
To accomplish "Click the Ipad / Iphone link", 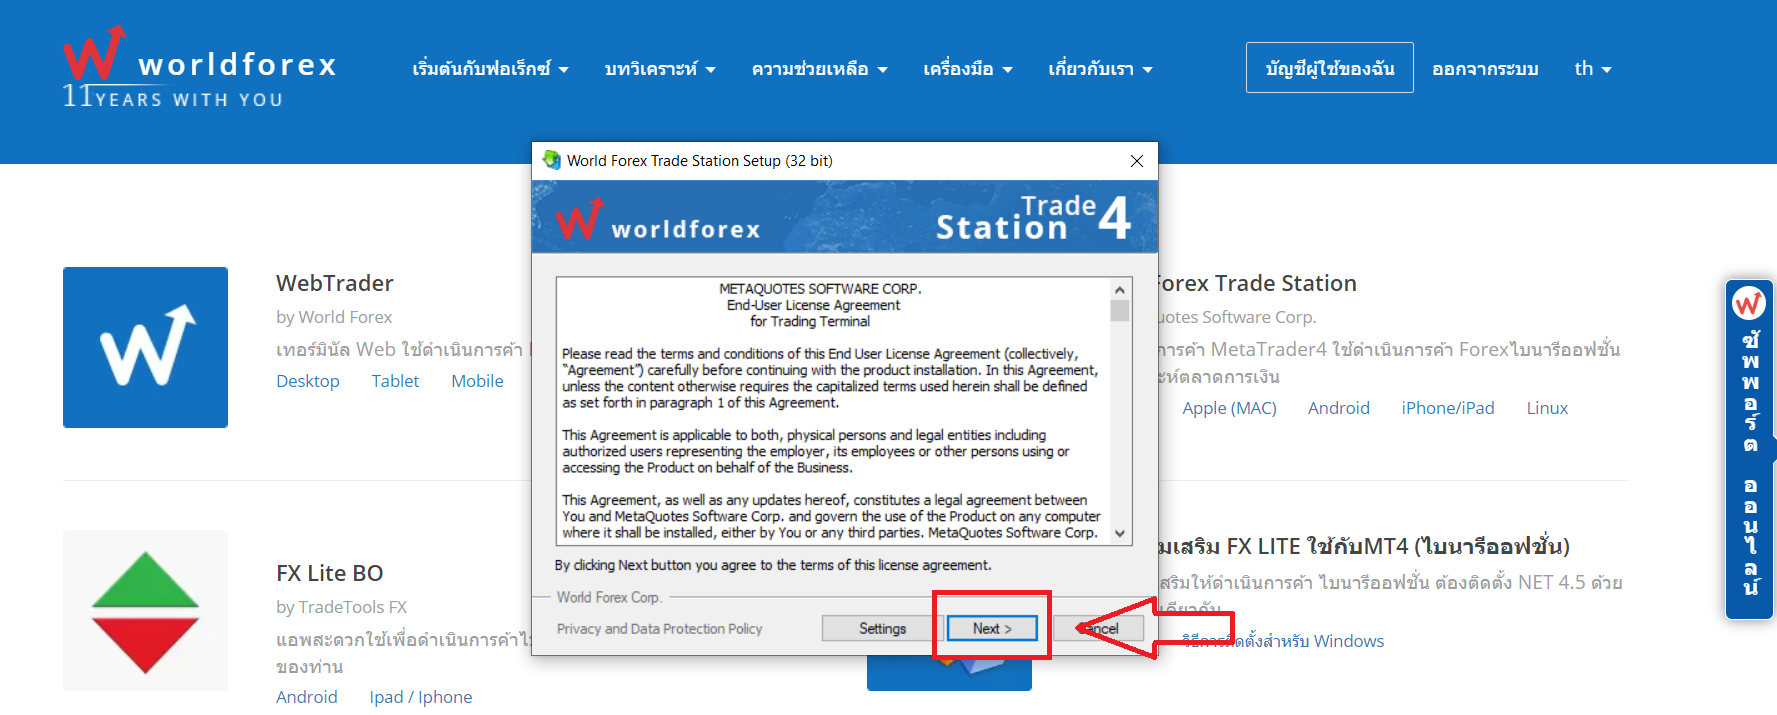I will 421,697.
